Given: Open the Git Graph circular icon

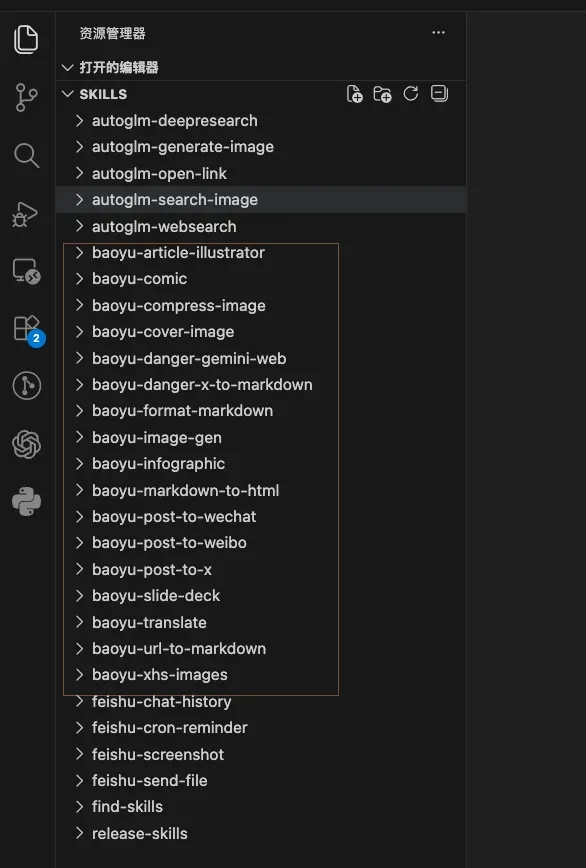Looking at the screenshot, I should point(27,386).
